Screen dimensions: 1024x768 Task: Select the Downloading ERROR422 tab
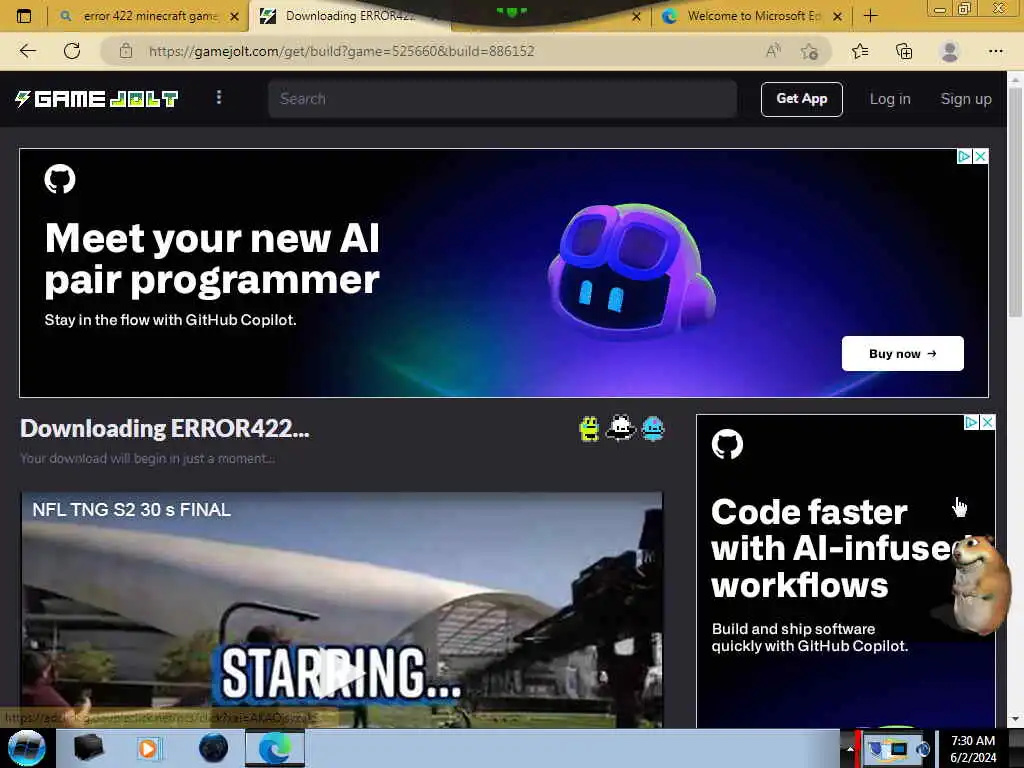pos(349,16)
